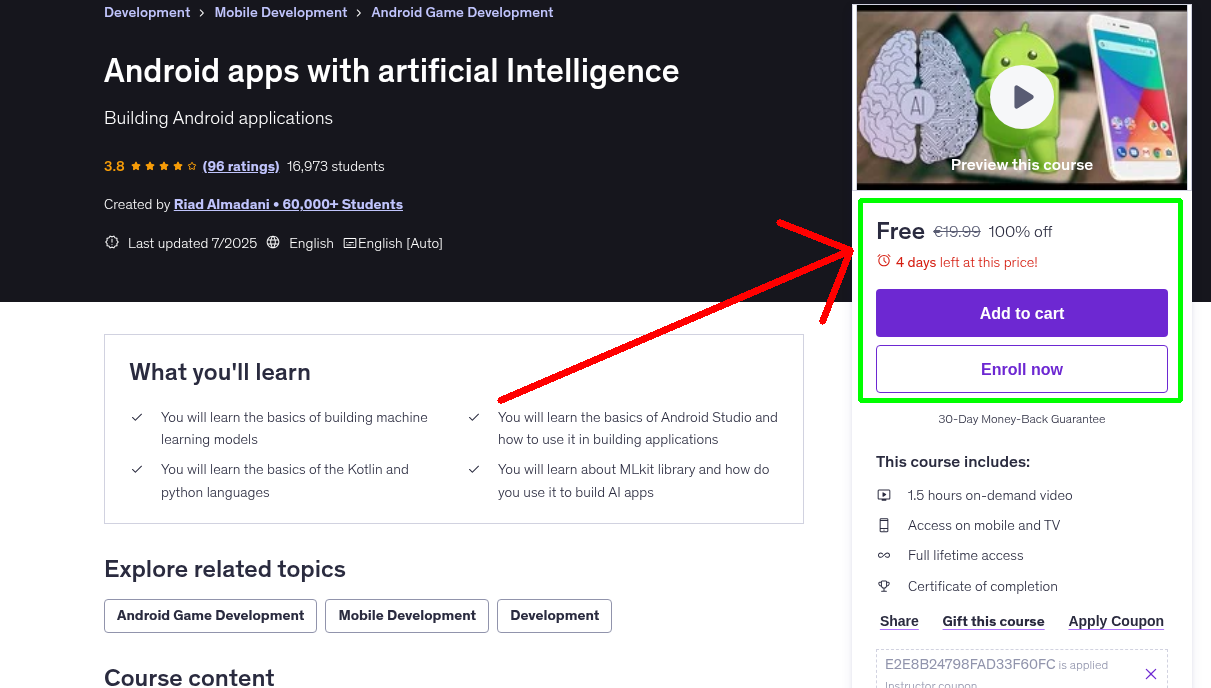Click the globe language icon
This screenshot has height=688, width=1211.
tap(273, 243)
